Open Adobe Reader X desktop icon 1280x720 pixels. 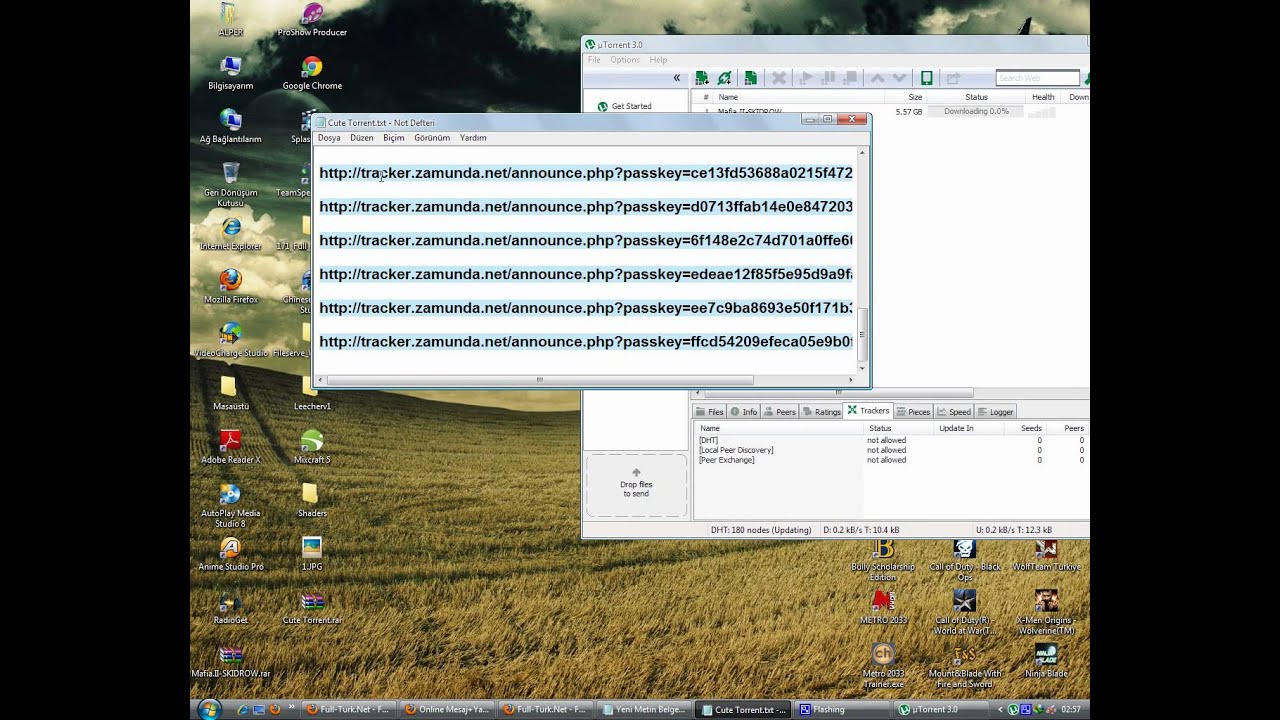point(231,447)
